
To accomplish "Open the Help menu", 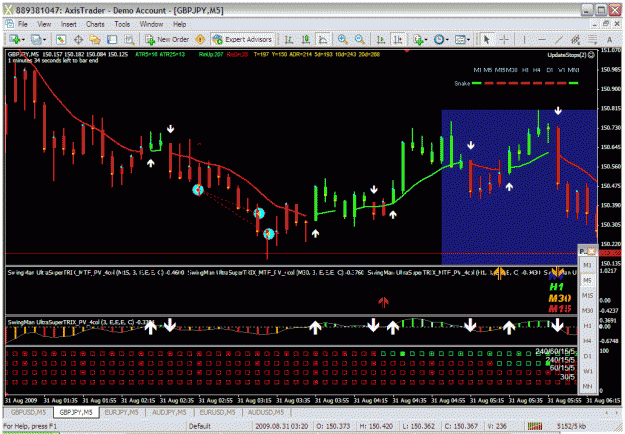I will pyautogui.click(x=179, y=24).
